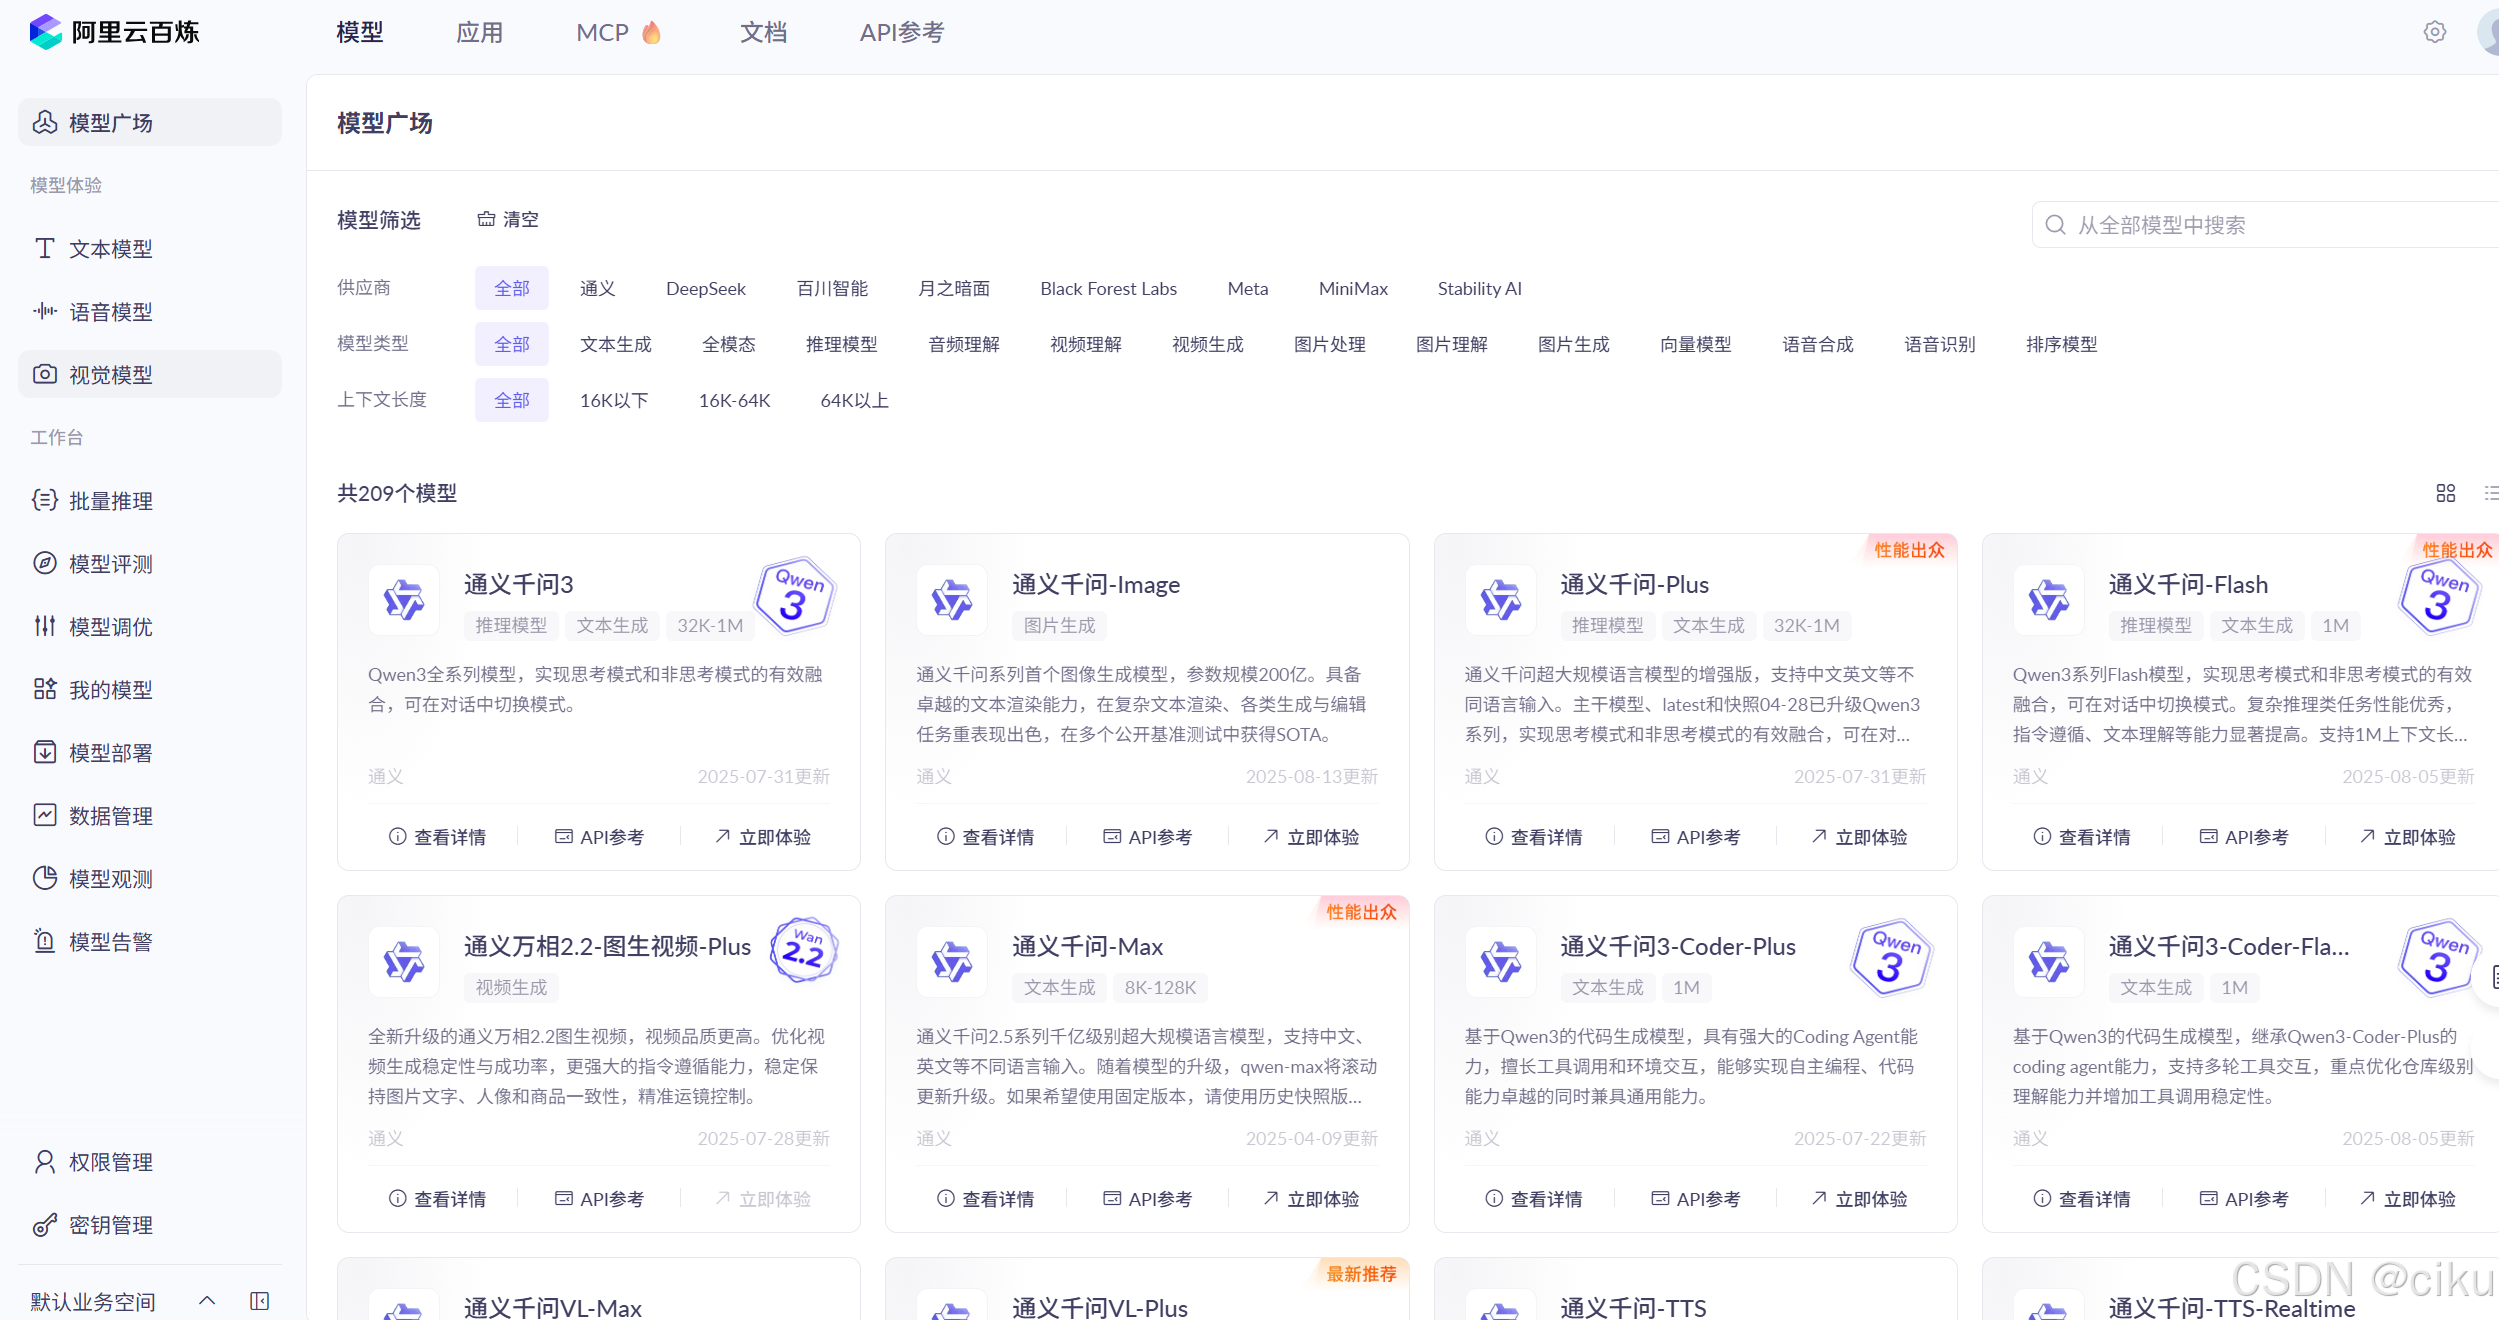Click Wan 2.2 badge on 通义万相2.2 card

804,950
